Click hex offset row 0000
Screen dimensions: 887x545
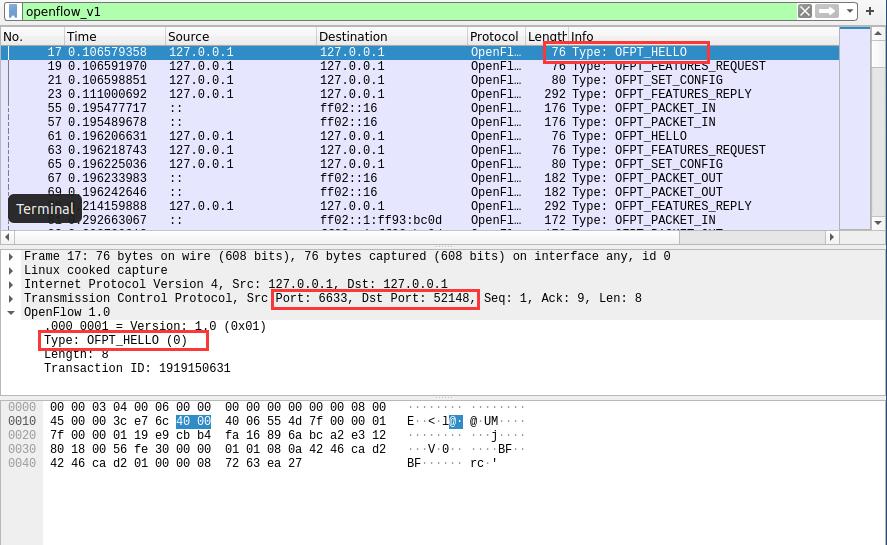22,407
